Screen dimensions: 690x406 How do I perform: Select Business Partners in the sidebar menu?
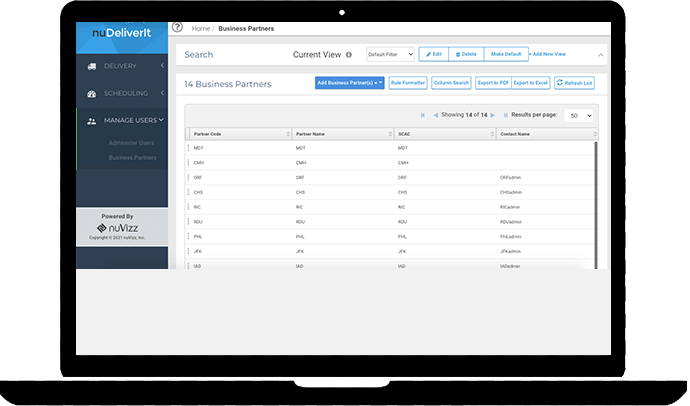click(132, 157)
